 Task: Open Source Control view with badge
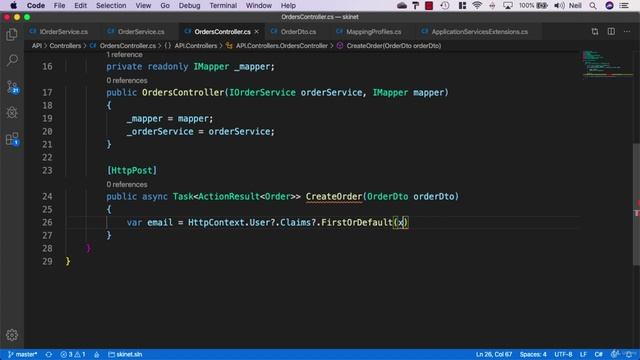point(12,87)
